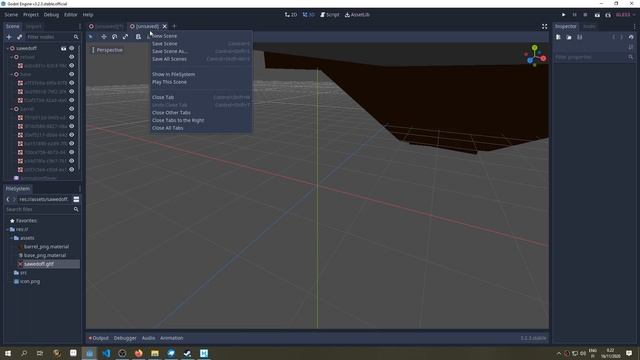Screen dimensions: 640x360
Task: Click the instance scene chain icon
Action: 19,37
